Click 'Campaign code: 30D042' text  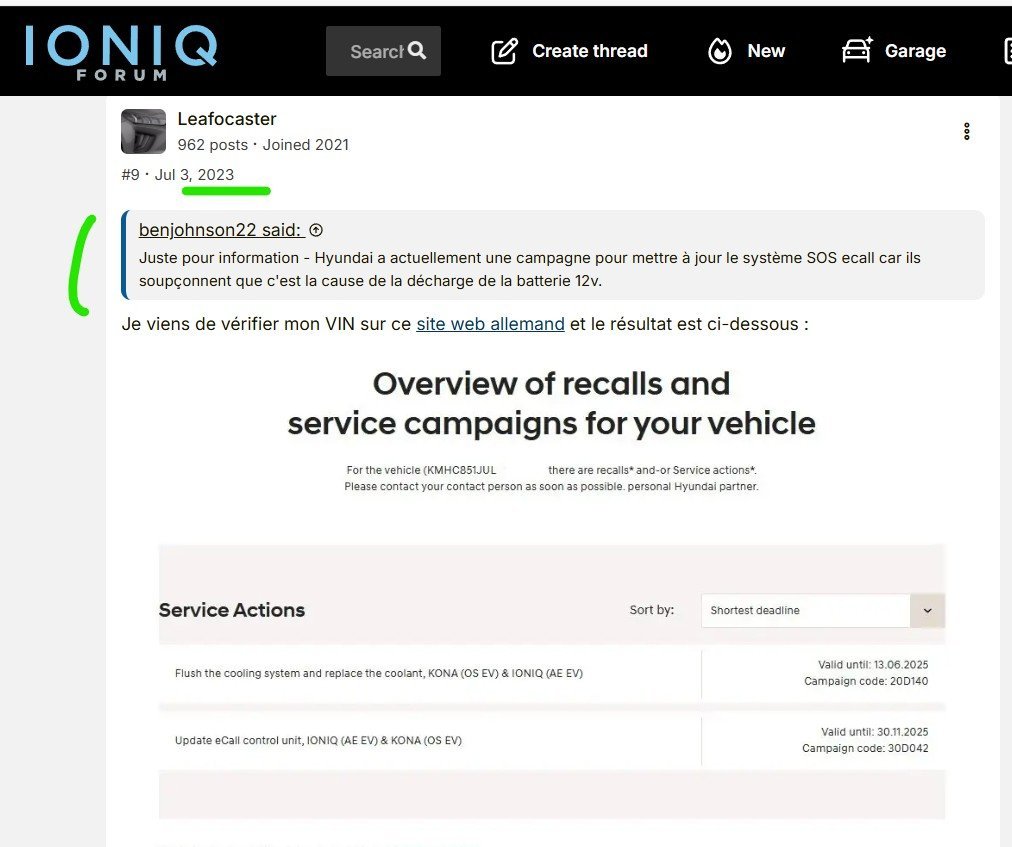pos(865,748)
